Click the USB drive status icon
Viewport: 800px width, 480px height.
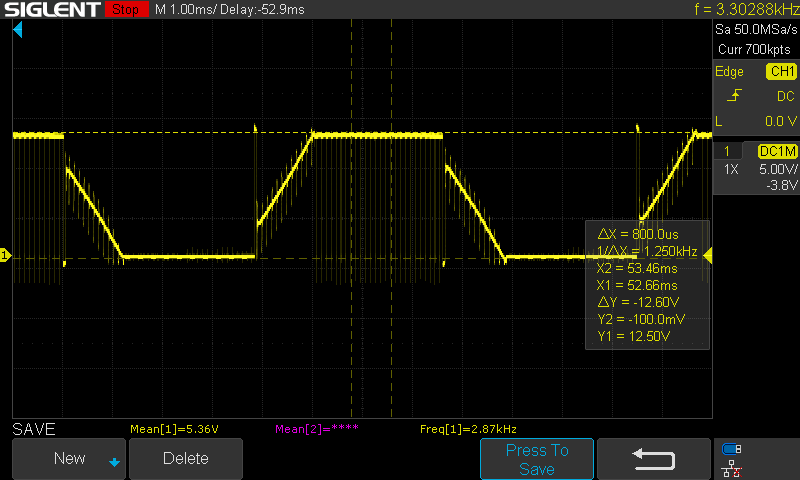click(x=732, y=449)
